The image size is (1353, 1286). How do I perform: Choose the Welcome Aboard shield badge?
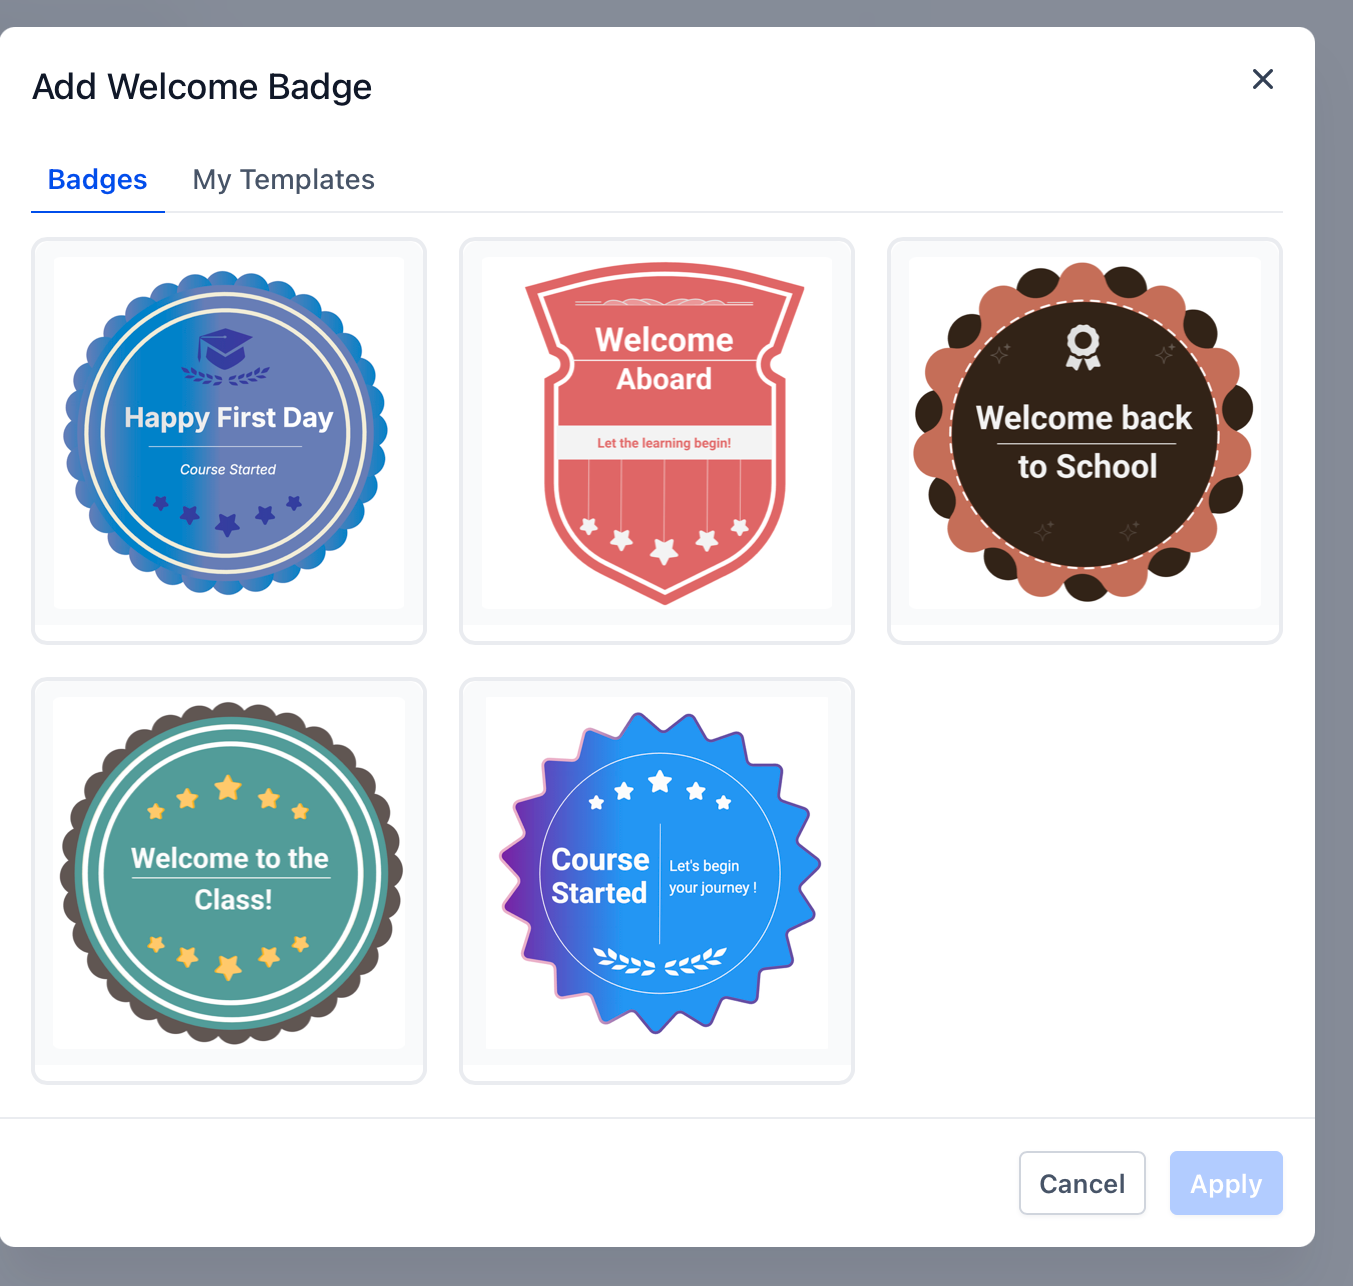pos(657,441)
